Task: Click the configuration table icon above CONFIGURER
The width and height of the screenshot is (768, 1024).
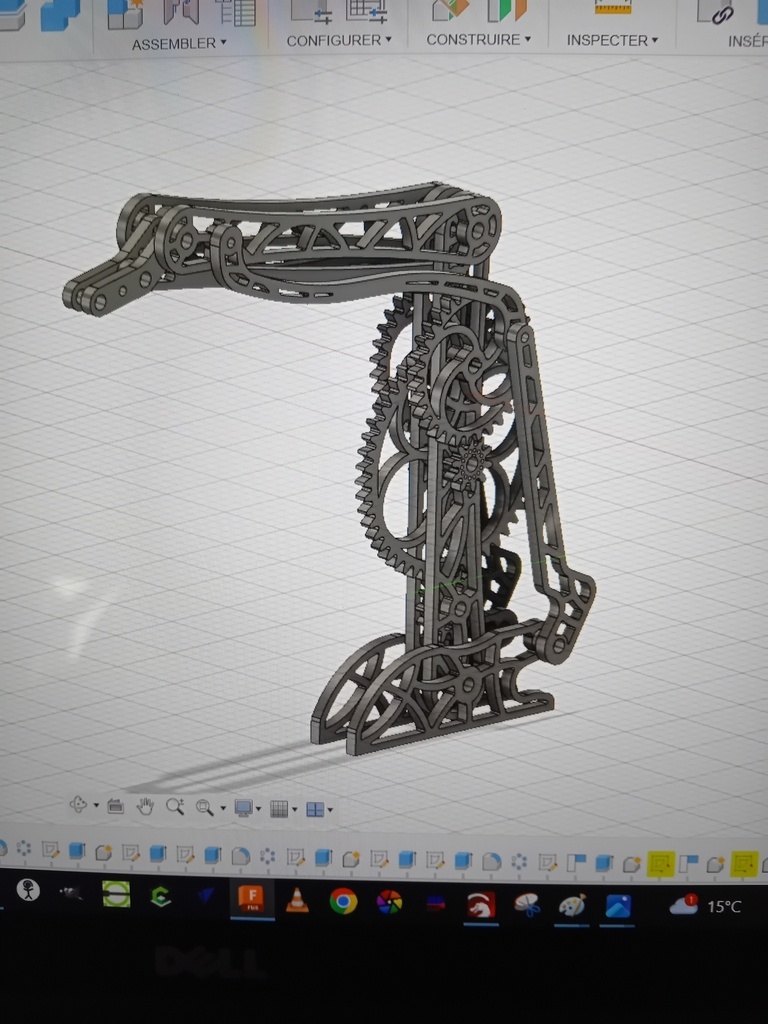Action: tap(366, 10)
